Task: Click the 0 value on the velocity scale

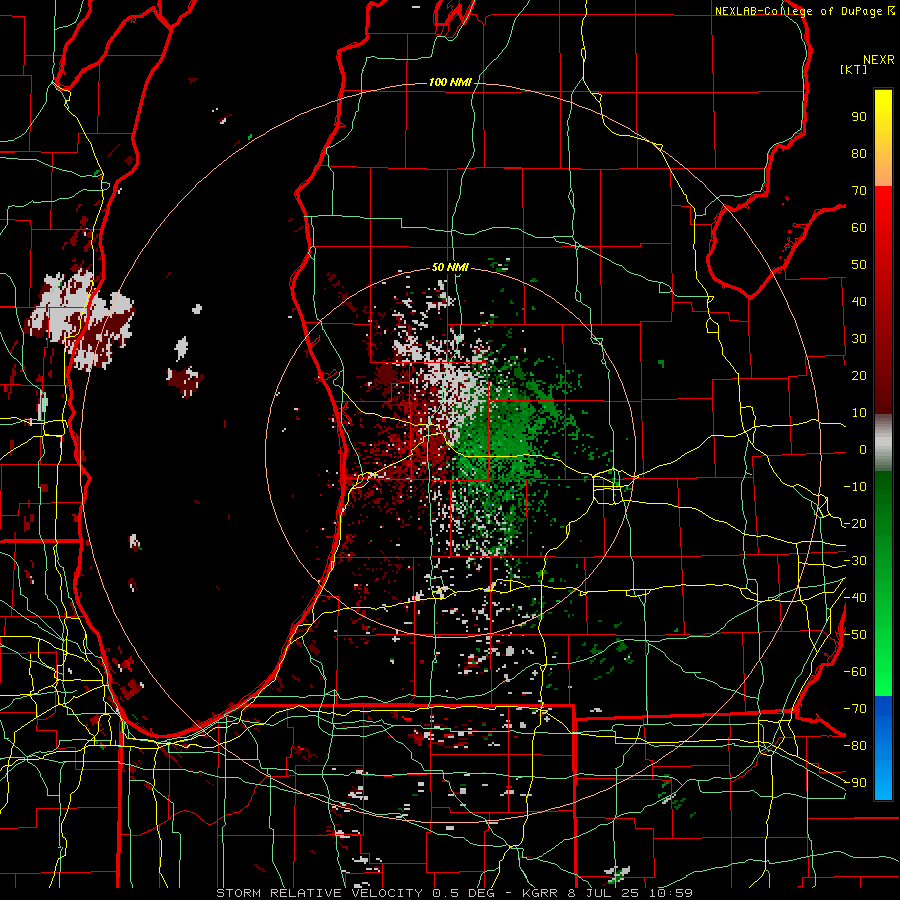Action: (x=863, y=449)
